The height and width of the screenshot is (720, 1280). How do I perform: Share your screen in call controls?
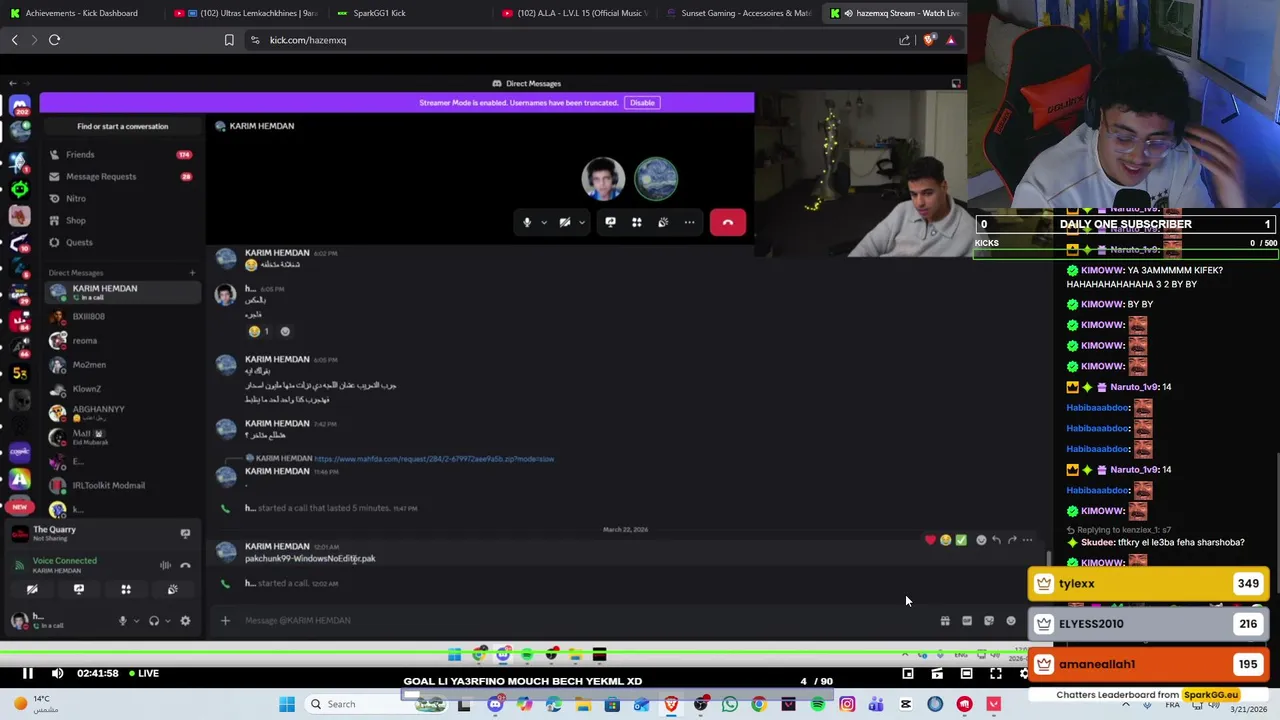(610, 222)
